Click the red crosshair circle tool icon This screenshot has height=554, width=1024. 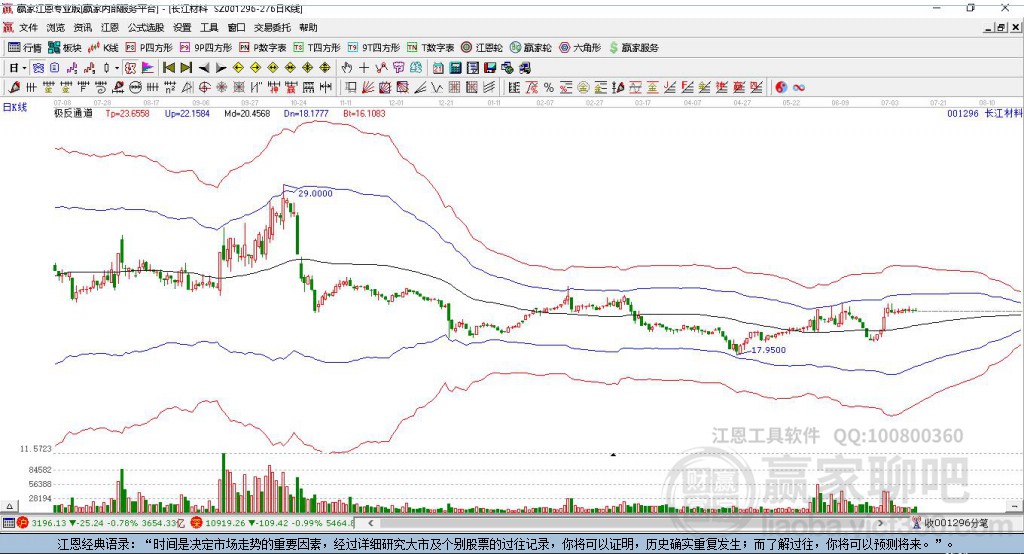pyautogui.click(x=204, y=88)
